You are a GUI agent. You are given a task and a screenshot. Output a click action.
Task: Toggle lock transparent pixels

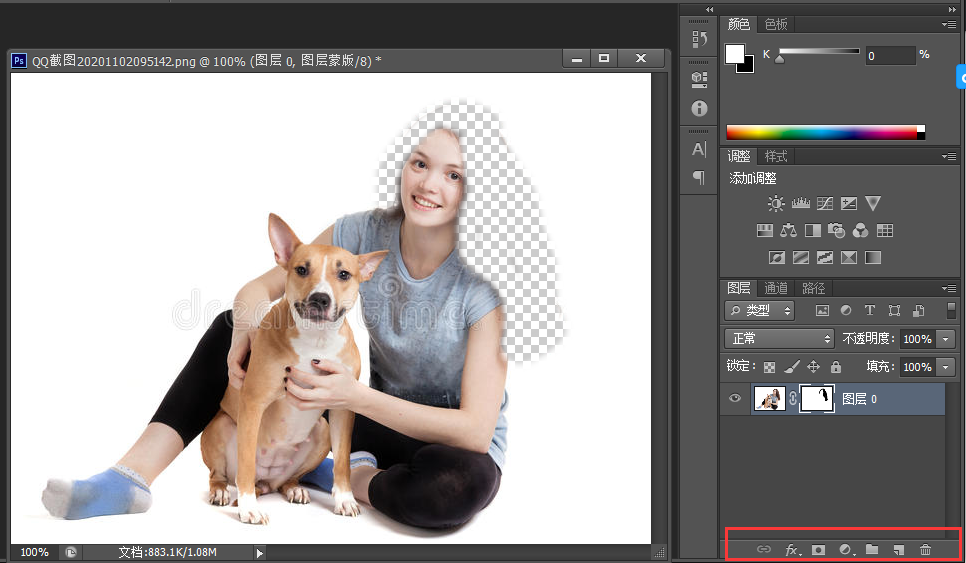[x=770, y=367]
